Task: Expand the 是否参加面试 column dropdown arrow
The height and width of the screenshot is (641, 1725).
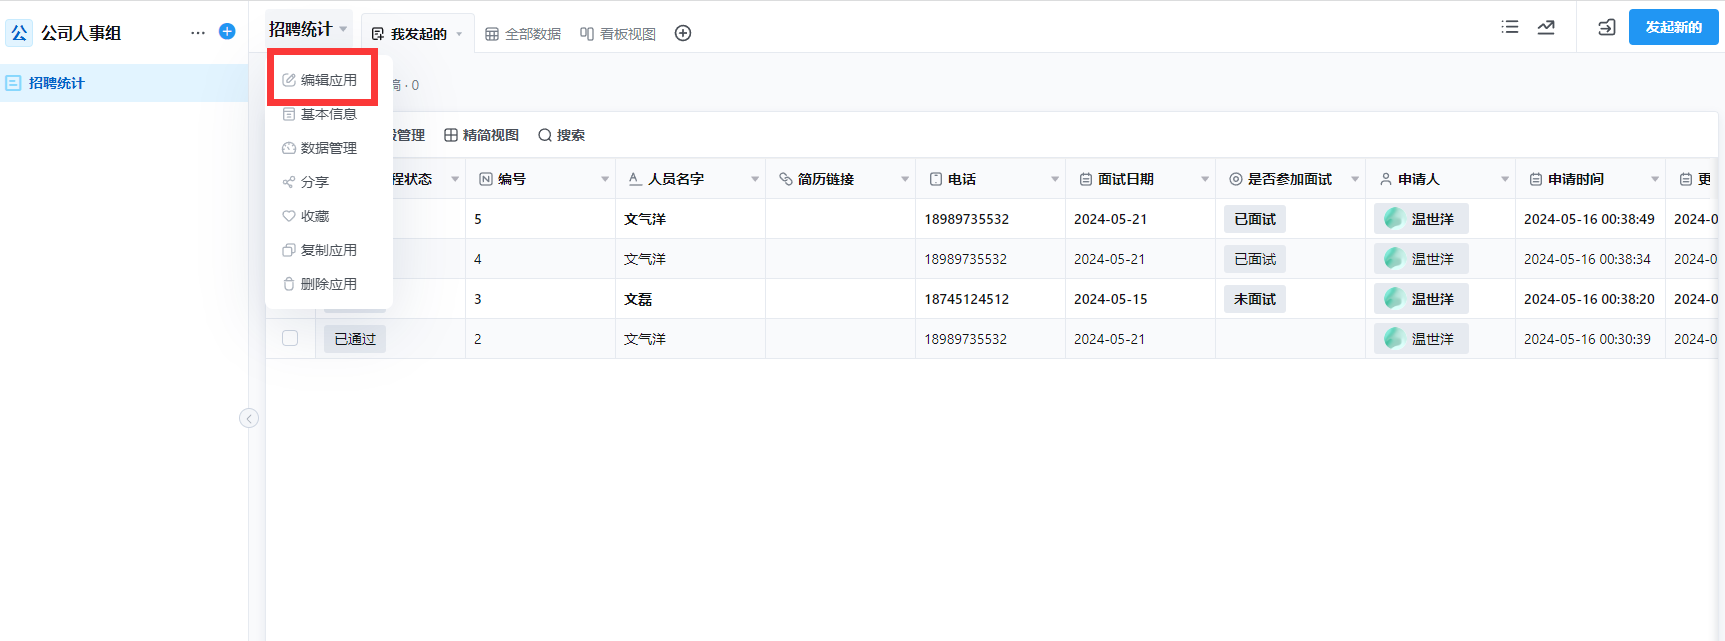Action: pyautogui.click(x=1355, y=180)
